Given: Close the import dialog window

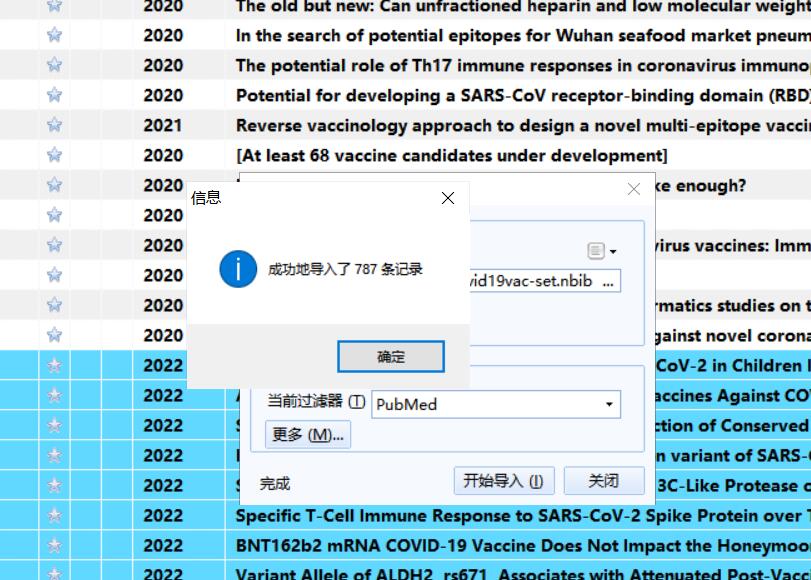Looking at the screenshot, I should pos(634,189).
